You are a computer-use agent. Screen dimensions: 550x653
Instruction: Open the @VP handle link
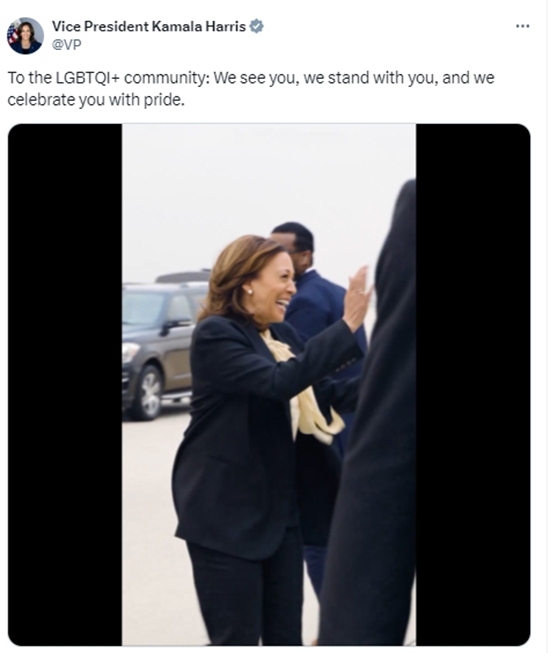coord(66,45)
